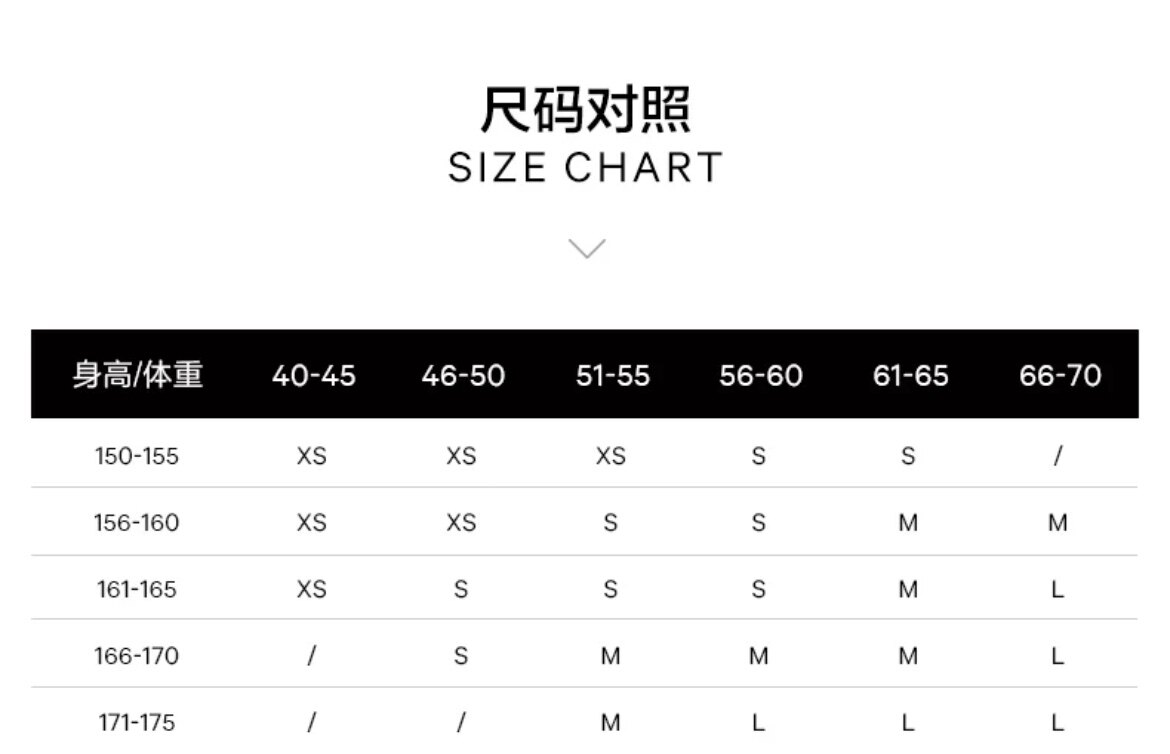The height and width of the screenshot is (754, 1170).
Task: Click the 161-165 height row label
Action: pos(137,589)
